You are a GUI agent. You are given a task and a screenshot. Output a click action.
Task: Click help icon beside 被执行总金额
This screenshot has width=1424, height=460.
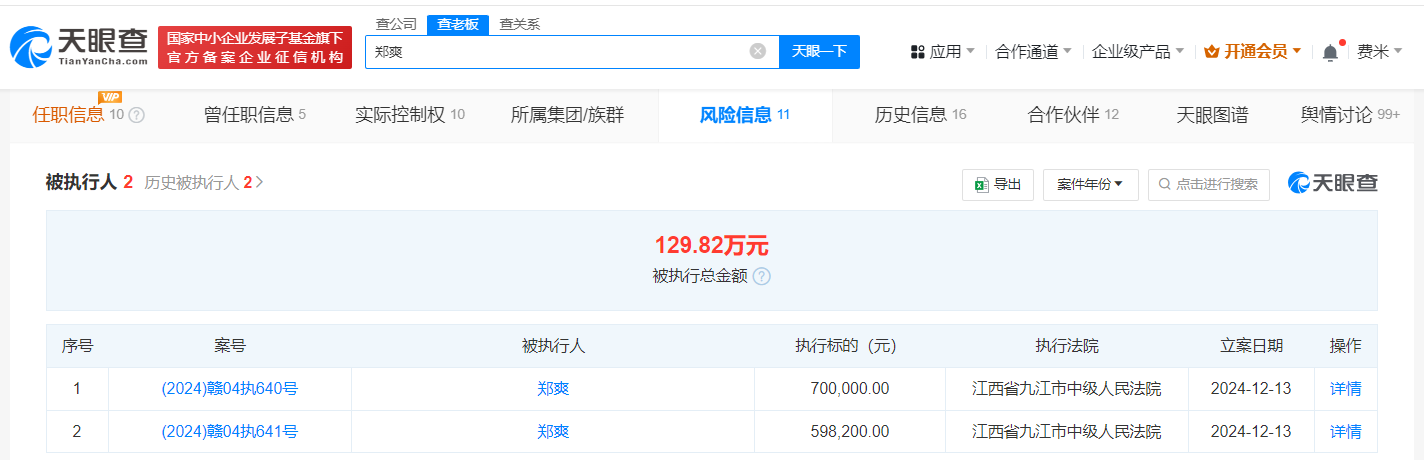(762, 276)
